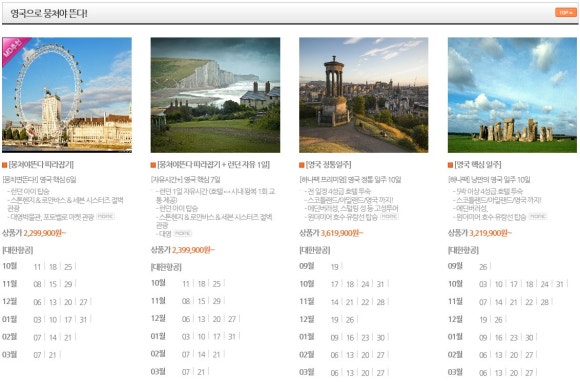Select 02월 20 in 낭만의 영국 일주
580x382 pixels.
click(514, 355)
